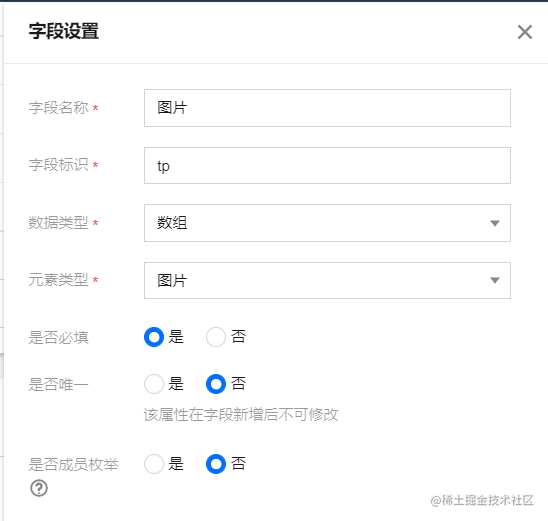This screenshot has height=521, width=548.
Task: Expand the 元素类型 dropdown showing 图片
Action: (327, 280)
